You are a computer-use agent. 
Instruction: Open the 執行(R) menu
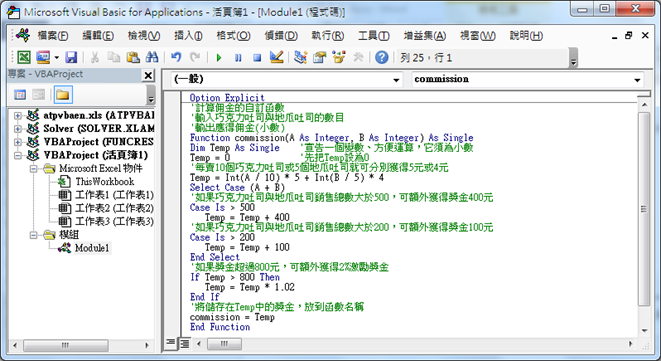pos(328,35)
